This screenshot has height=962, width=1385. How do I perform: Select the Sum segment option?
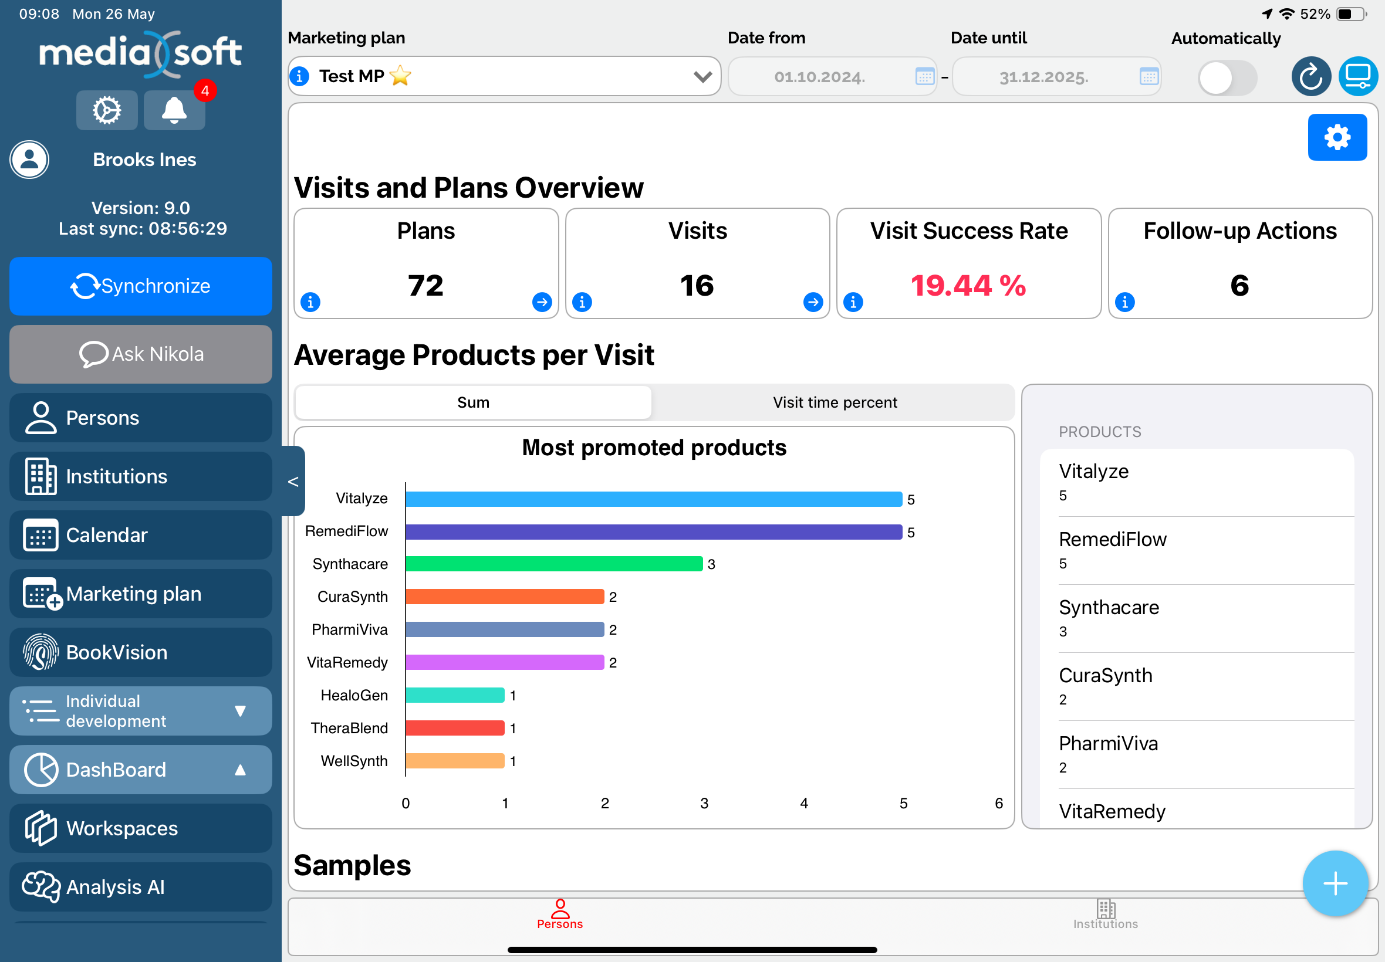point(473,403)
